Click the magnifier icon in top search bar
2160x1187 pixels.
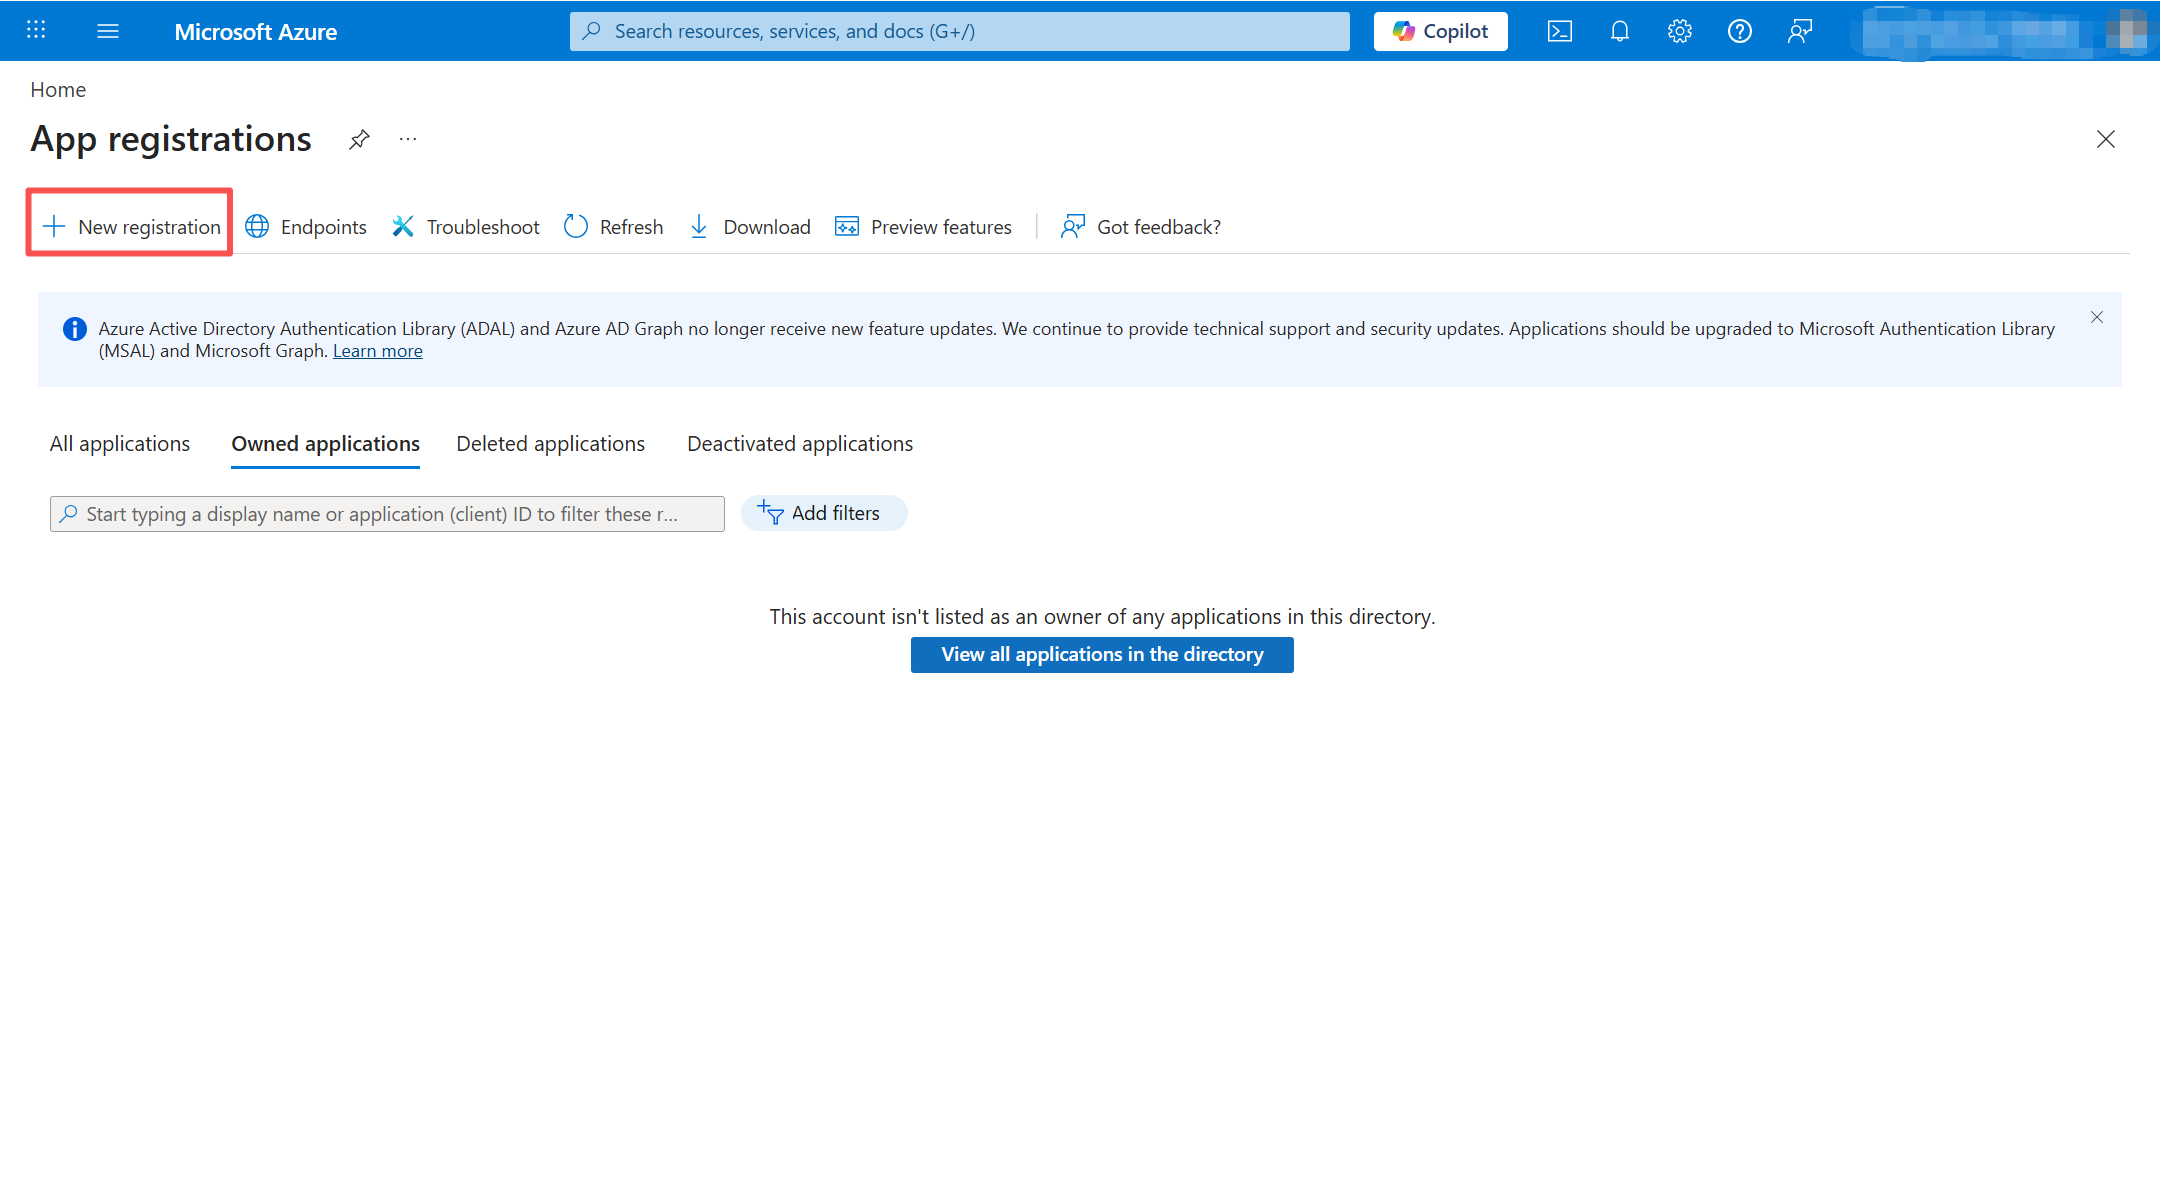(592, 31)
